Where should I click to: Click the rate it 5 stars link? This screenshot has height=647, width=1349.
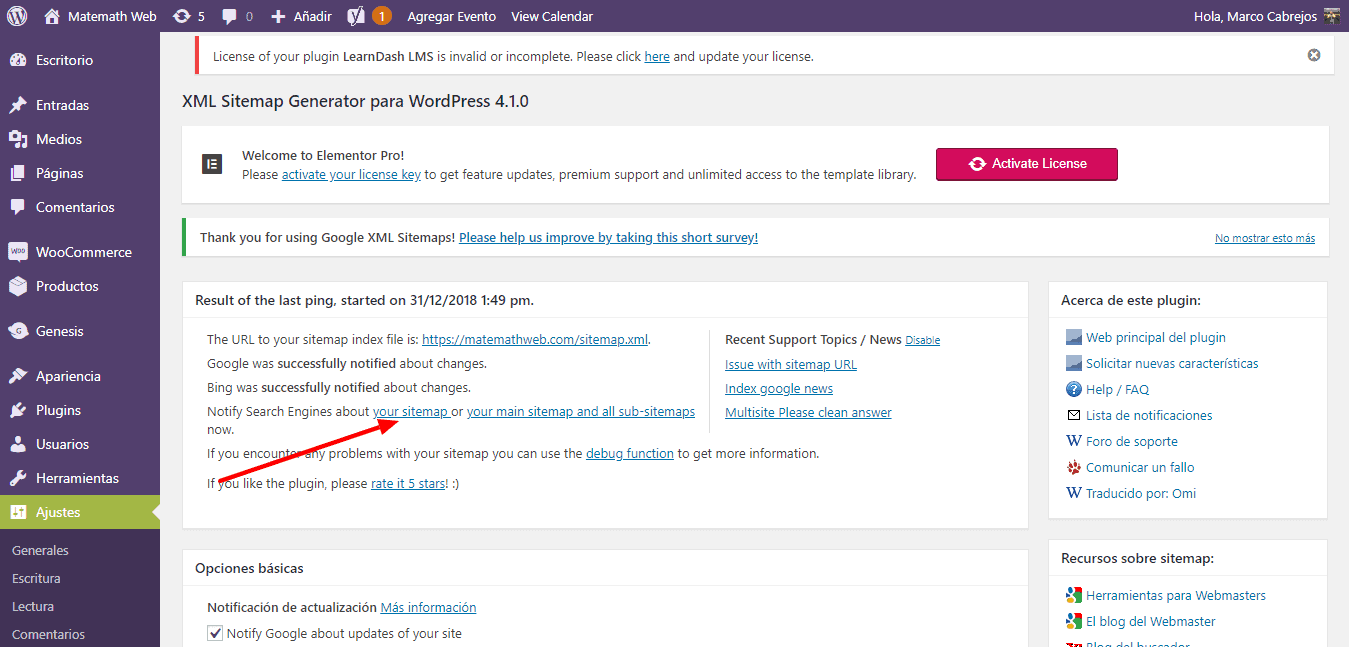[x=407, y=483]
